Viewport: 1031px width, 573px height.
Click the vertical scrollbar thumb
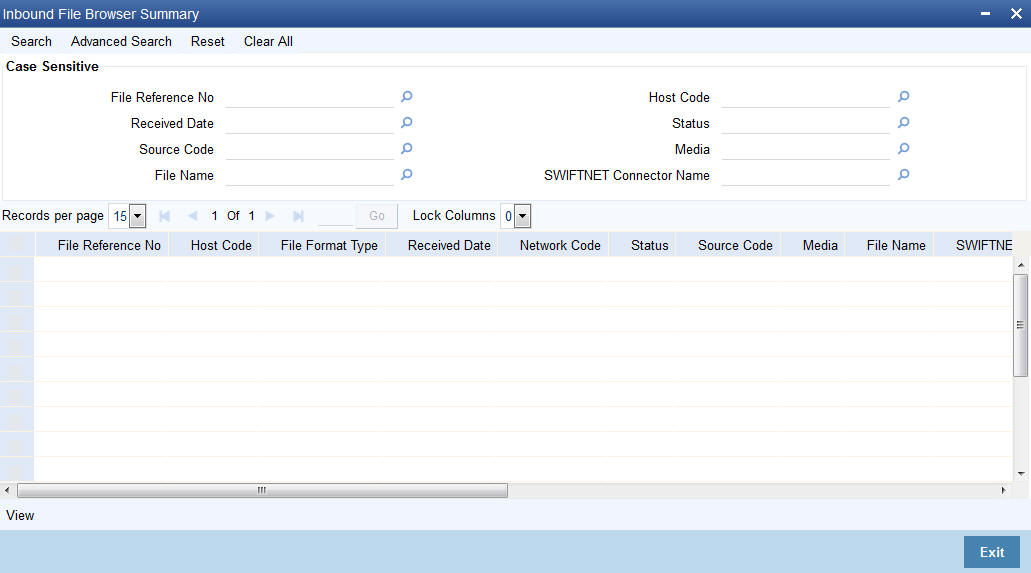[x=1020, y=325]
